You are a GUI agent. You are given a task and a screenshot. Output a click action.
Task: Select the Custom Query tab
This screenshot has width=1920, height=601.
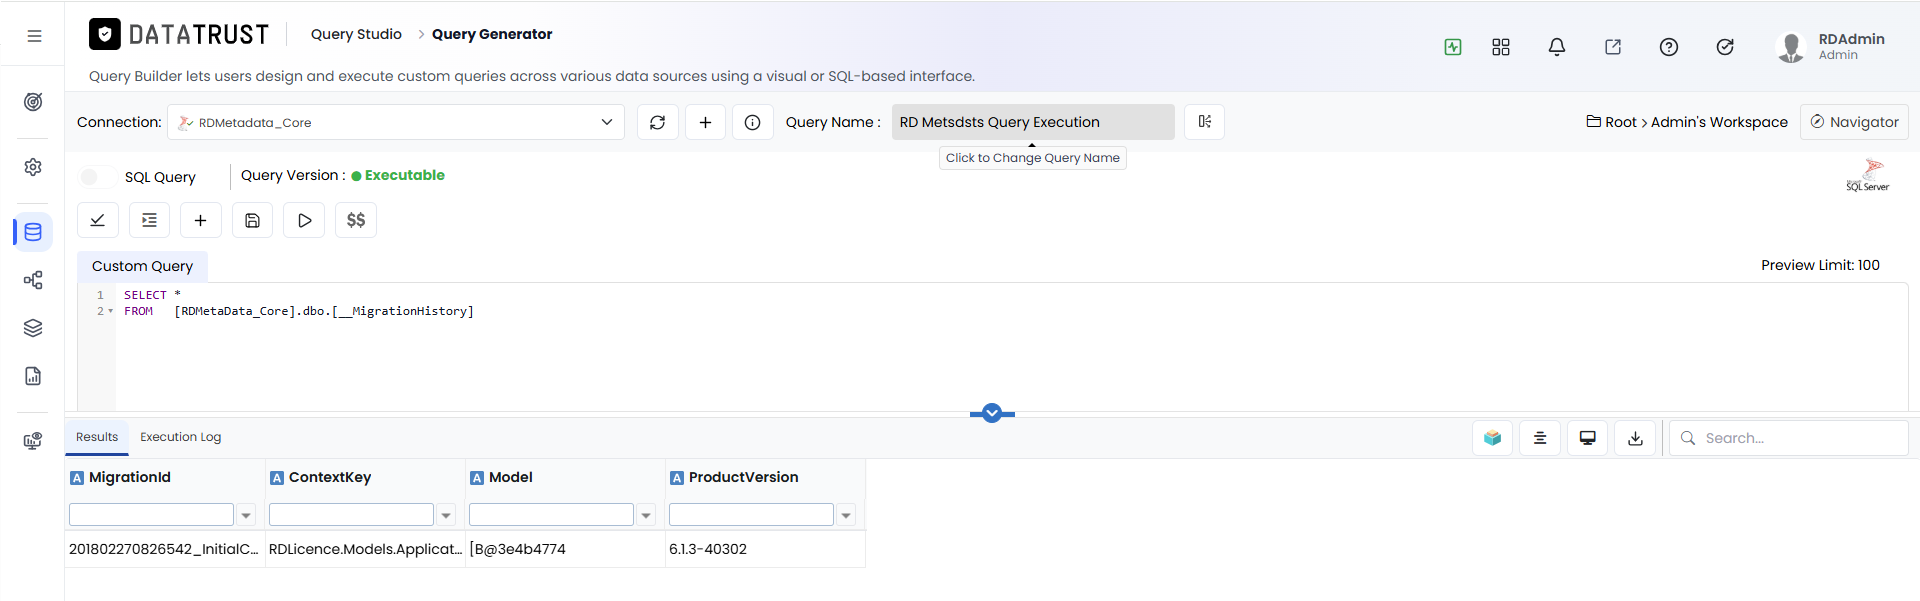[142, 266]
